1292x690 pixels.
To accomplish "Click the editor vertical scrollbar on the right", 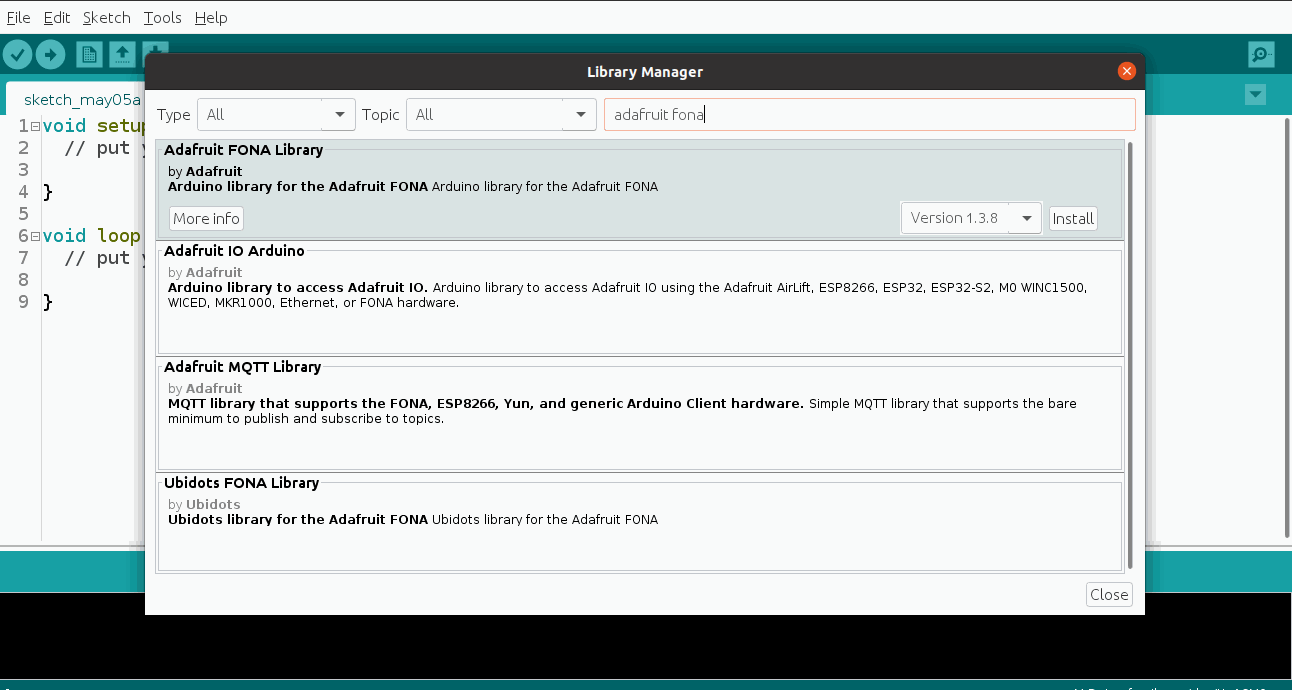I will coord(1286,330).
